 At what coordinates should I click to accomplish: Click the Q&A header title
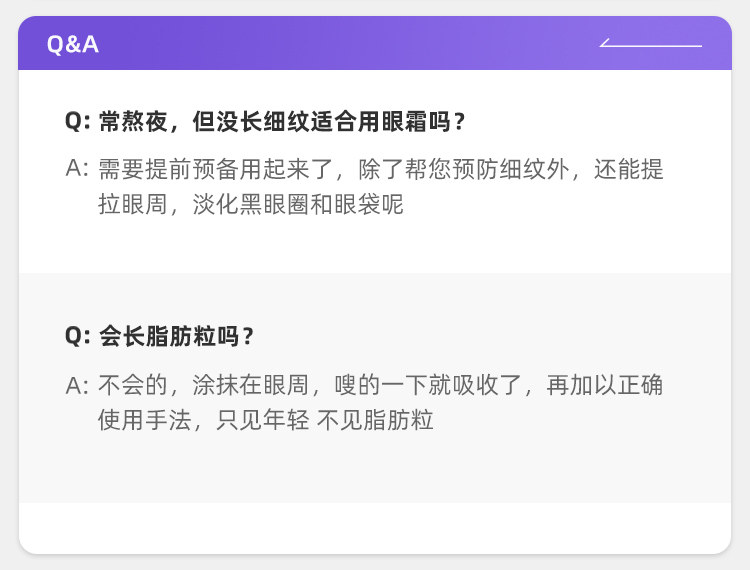coord(73,45)
